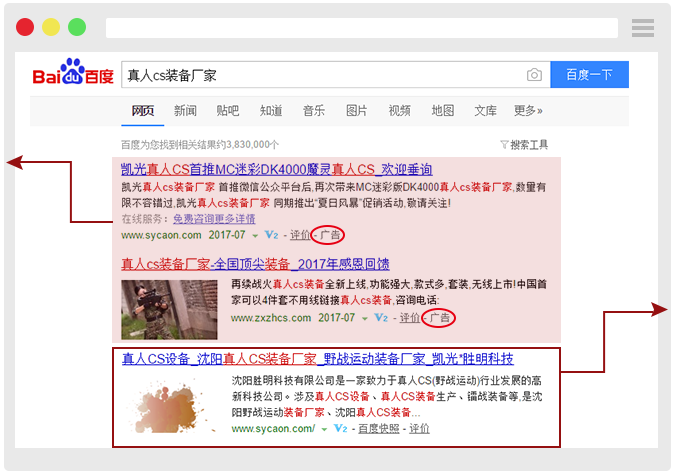Click www.sycaon.com/ URL in third result
This screenshot has height=476, width=676.
[x=273, y=429]
